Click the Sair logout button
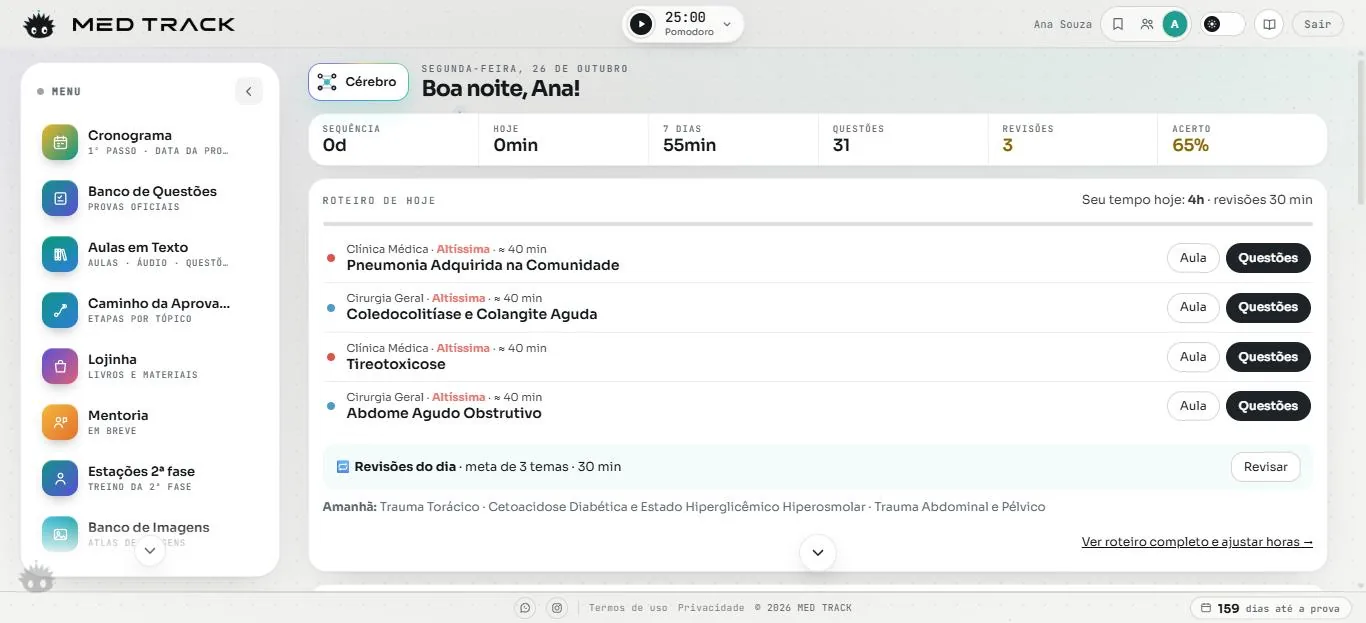Viewport: 1366px width, 623px height. [x=1318, y=24]
